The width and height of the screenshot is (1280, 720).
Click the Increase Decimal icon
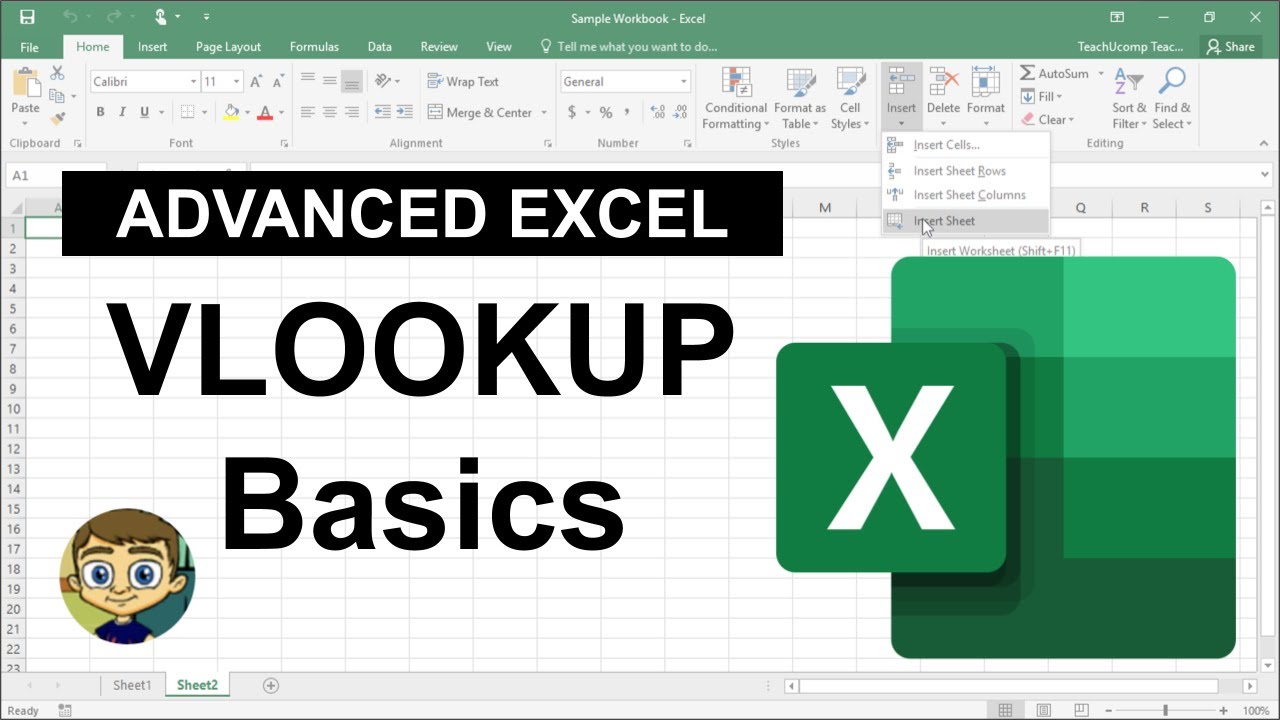[657, 112]
